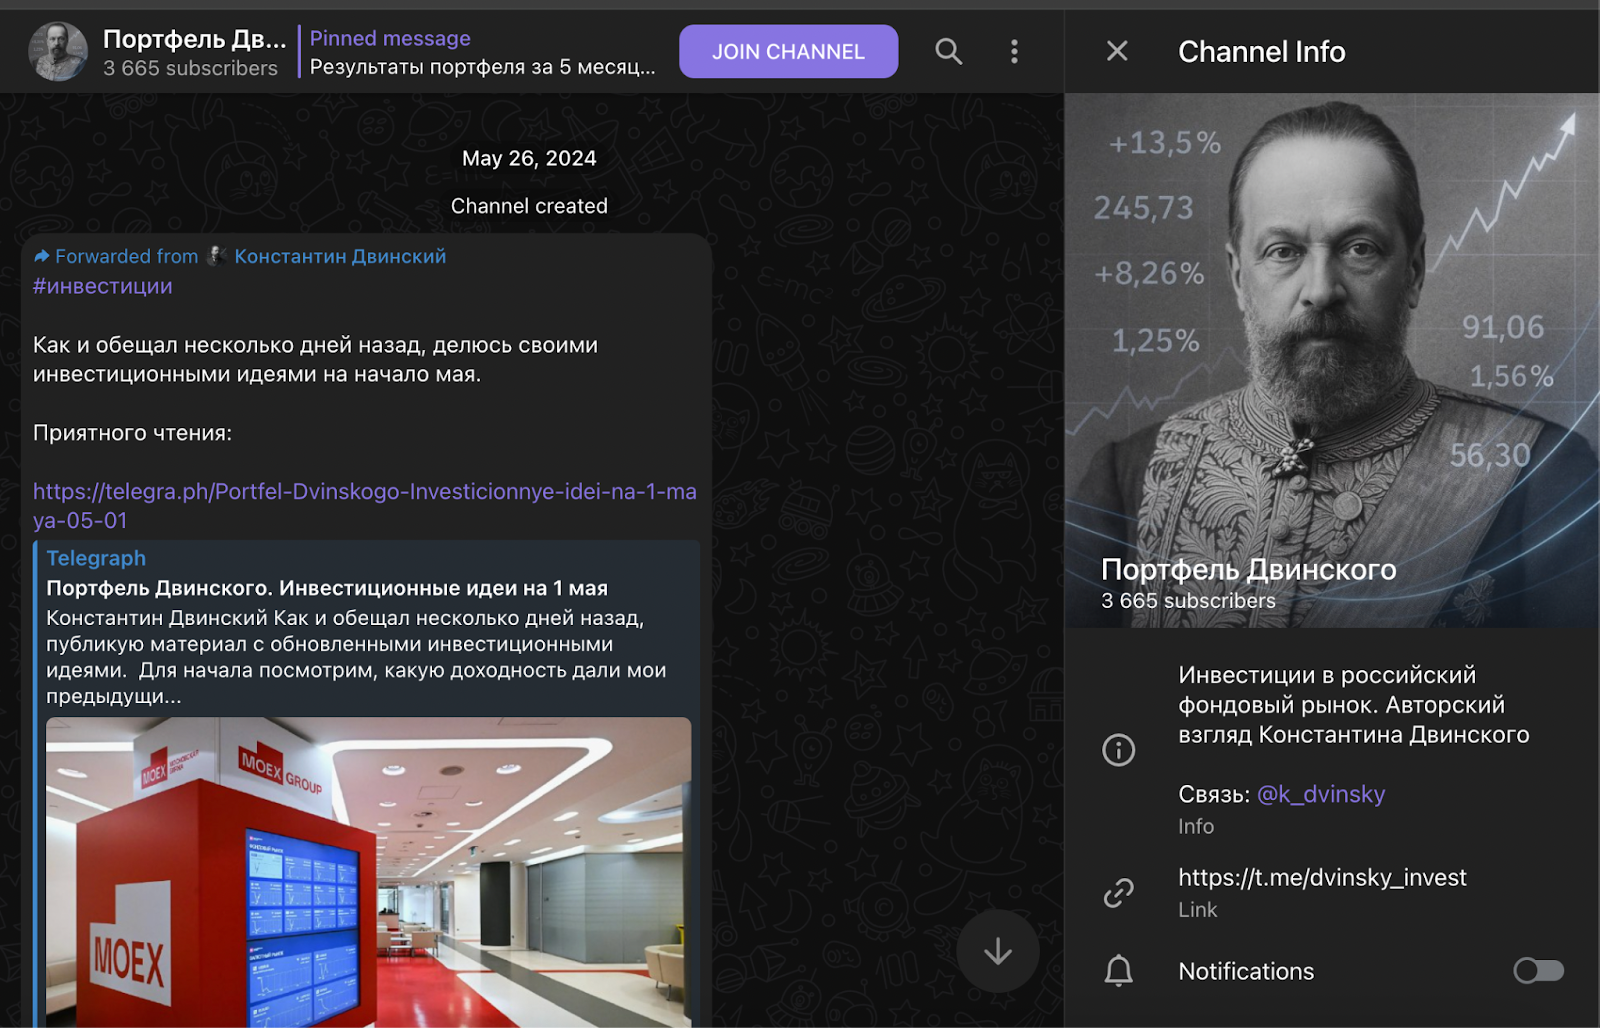Click '3 665 subscribers' in header
The height and width of the screenshot is (1028, 1600).
pyautogui.click(x=190, y=69)
